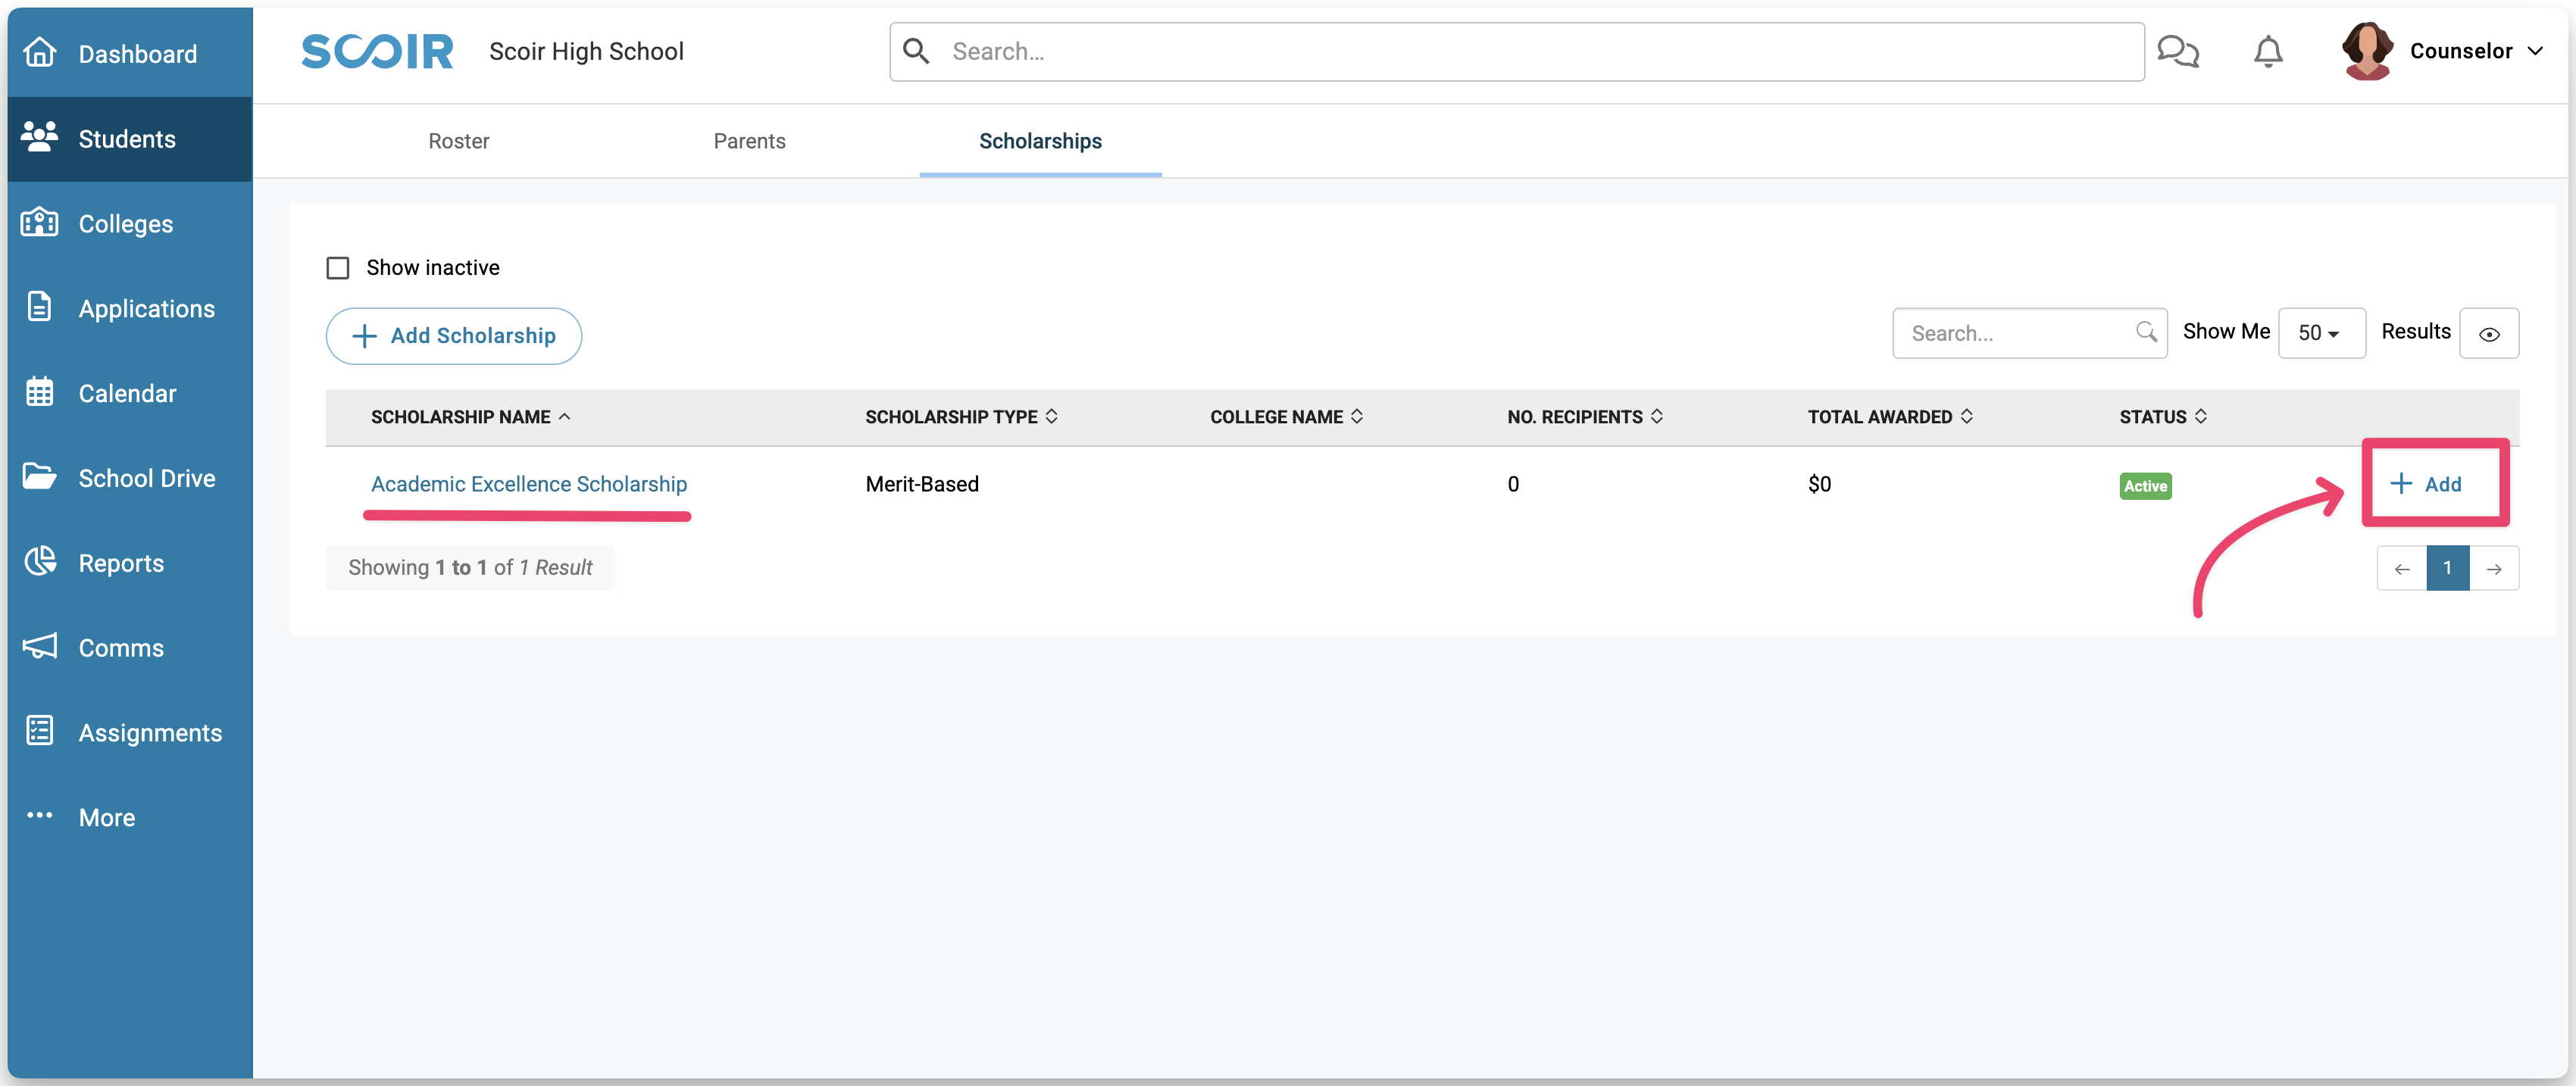Open Comms megaphone icon
This screenshot has height=1086, width=2576.
point(40,647)
